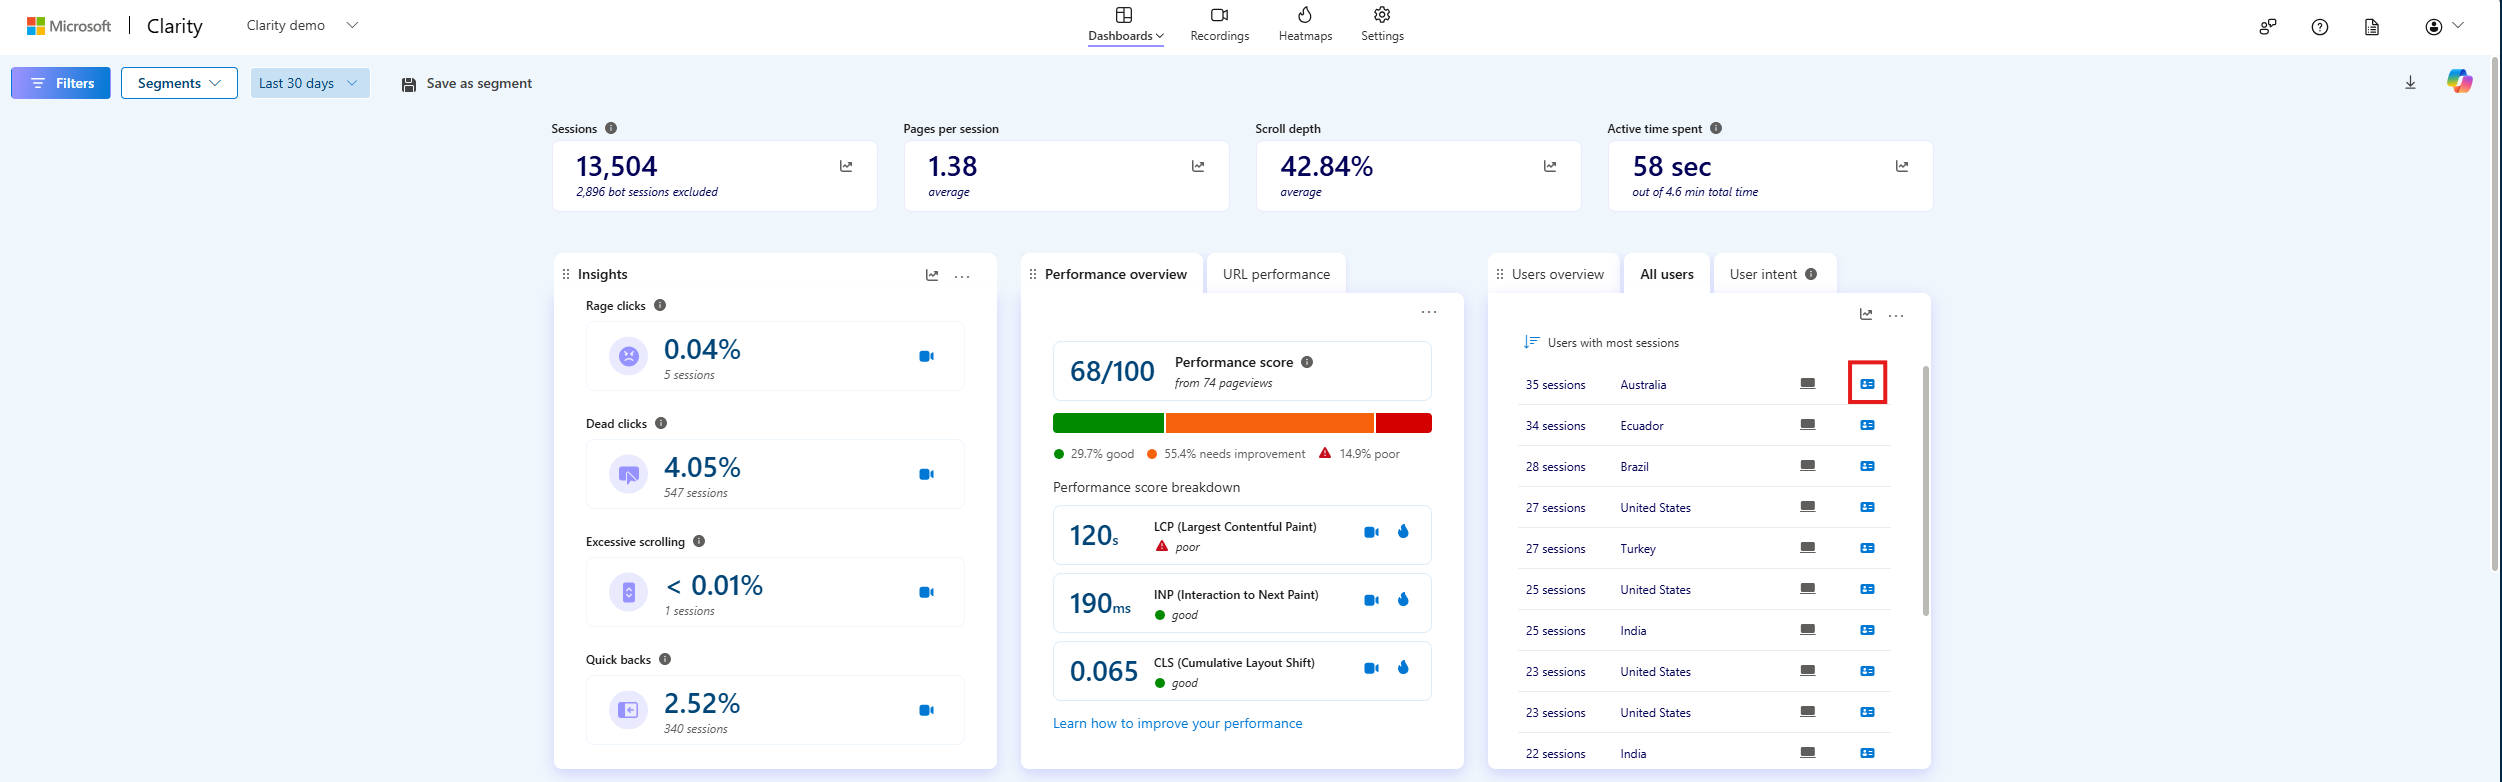Download dashboard using the download icon
This screenshot has height=782, width=2502.
point(2410,83)
